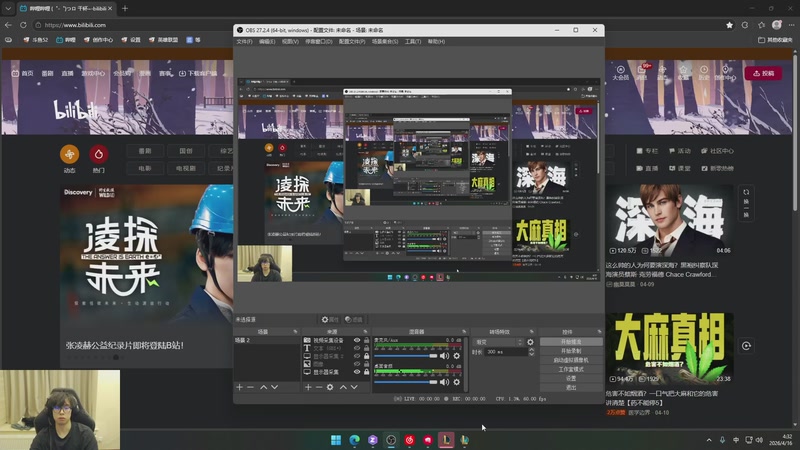The height and width of the screenshot is (450, 800).
Task: Select 场景 2 in scenes list
Action: coord(267,340)
